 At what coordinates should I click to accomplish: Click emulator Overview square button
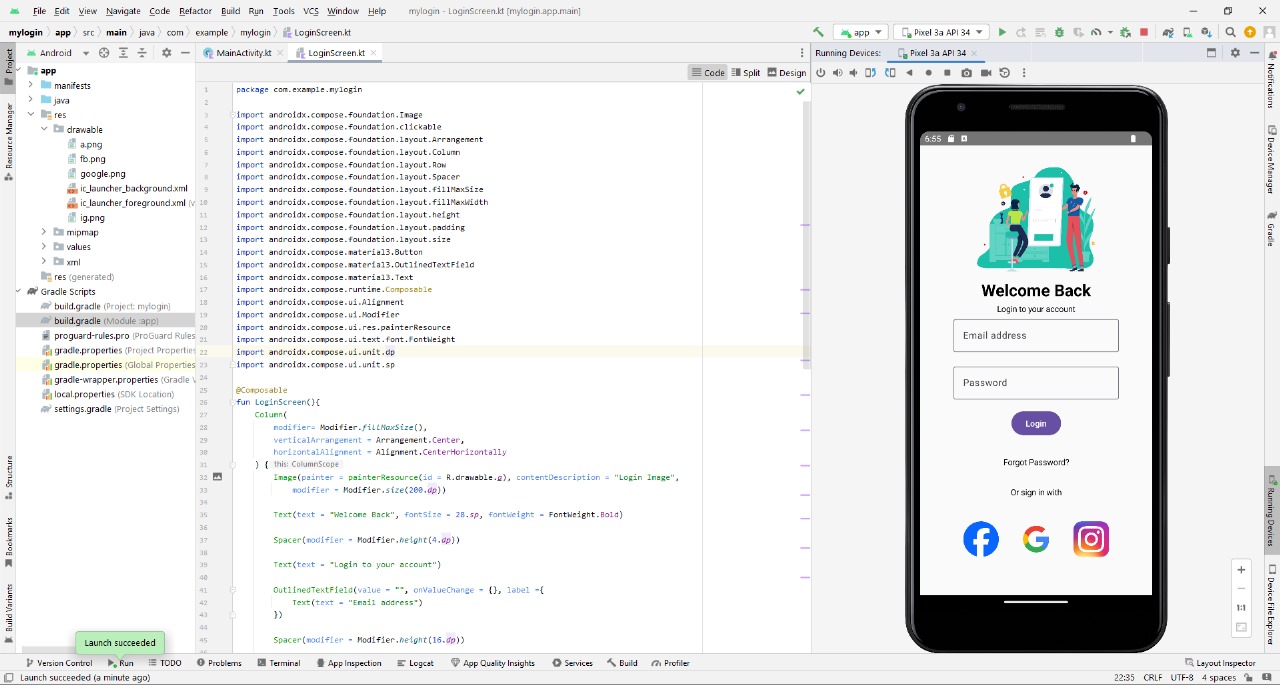[x=947, y=72]
